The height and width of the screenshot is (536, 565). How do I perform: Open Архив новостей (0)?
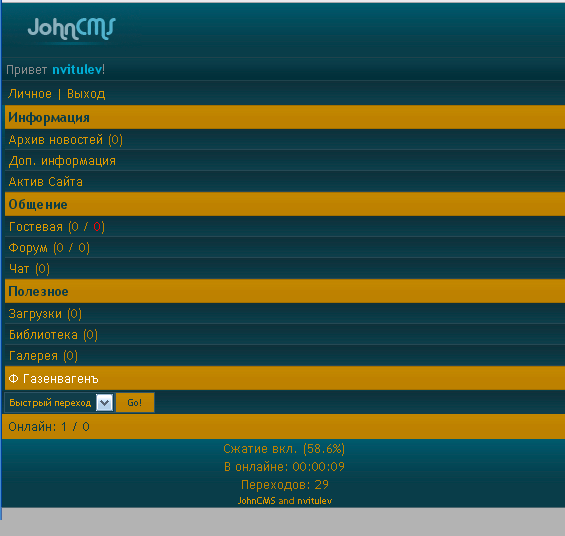[x=66, y=140]
